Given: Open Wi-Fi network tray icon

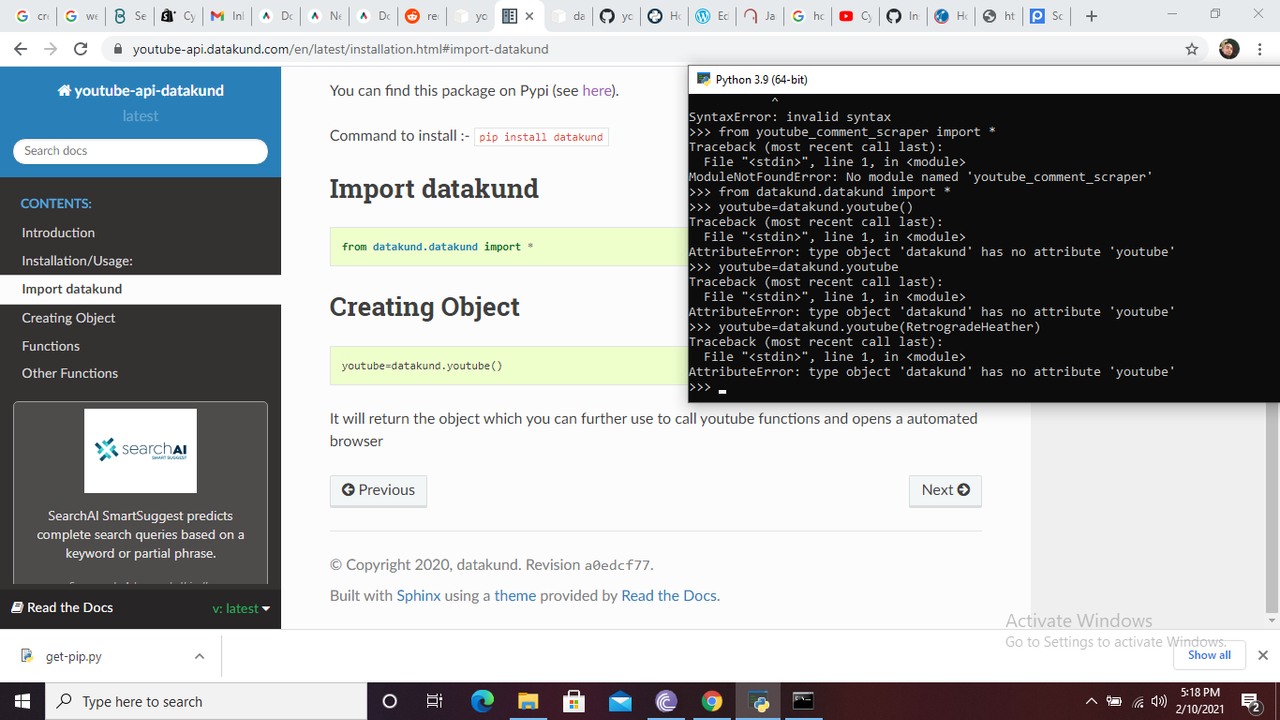Looking at the screenshot, I should pos(1138,701).
